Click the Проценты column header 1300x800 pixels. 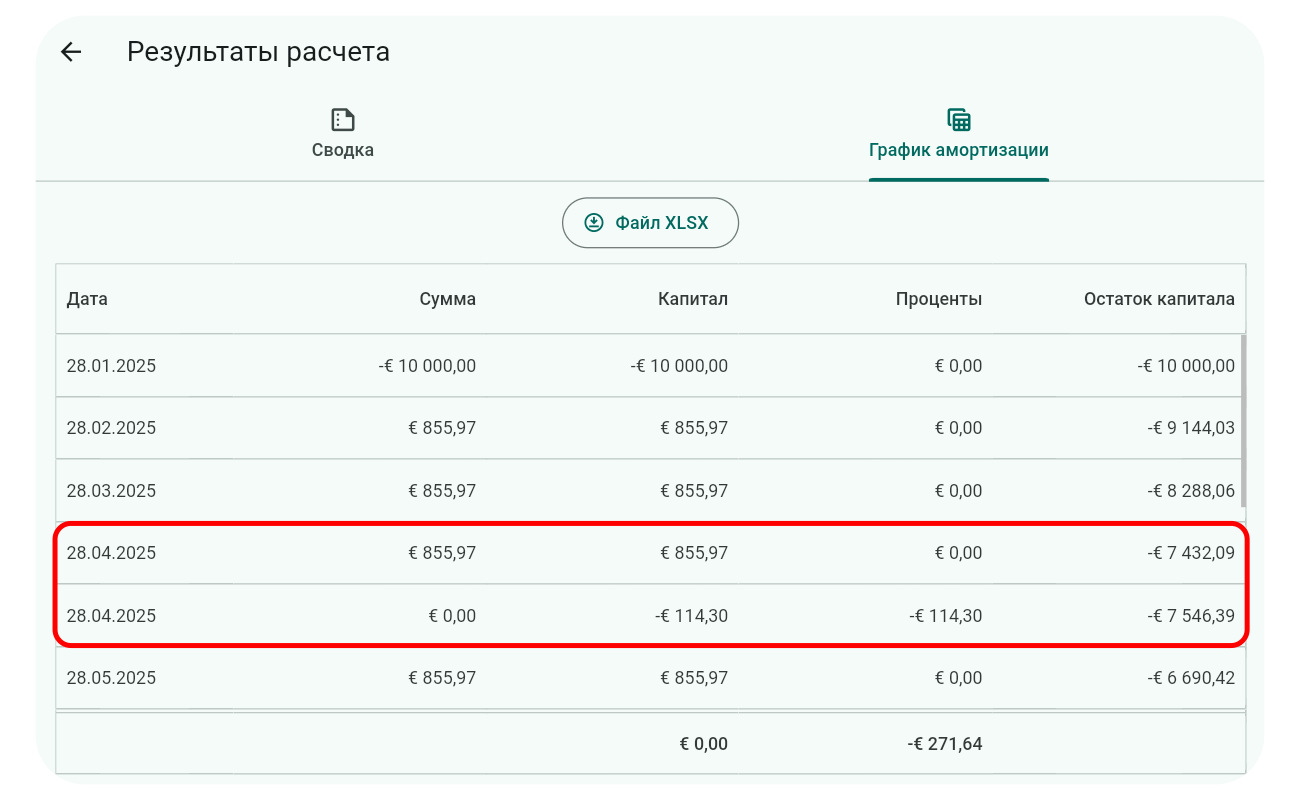coord(939,299)
